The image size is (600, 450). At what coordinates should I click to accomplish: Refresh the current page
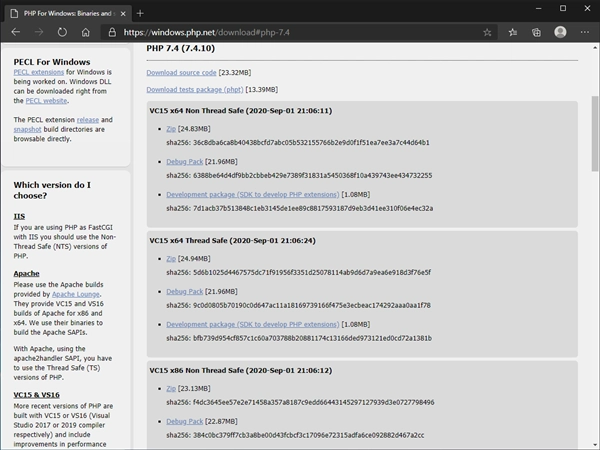coord(62,32)
